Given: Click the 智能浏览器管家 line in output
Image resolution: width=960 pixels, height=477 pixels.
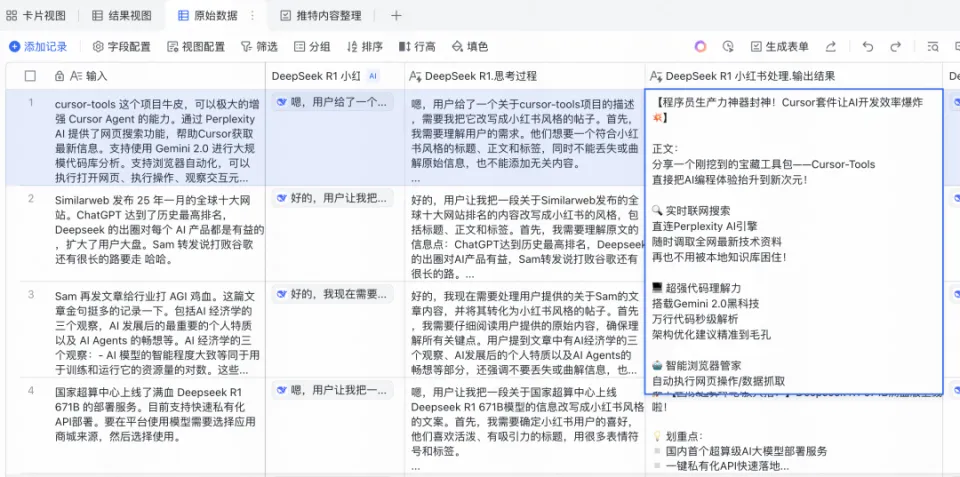Looking at the screenshot, I should (x=697, y=366).
